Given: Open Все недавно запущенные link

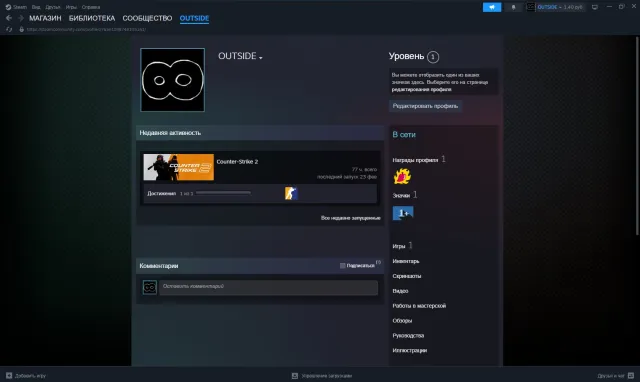Looking at the screenshot, I should tap(351, 218).
